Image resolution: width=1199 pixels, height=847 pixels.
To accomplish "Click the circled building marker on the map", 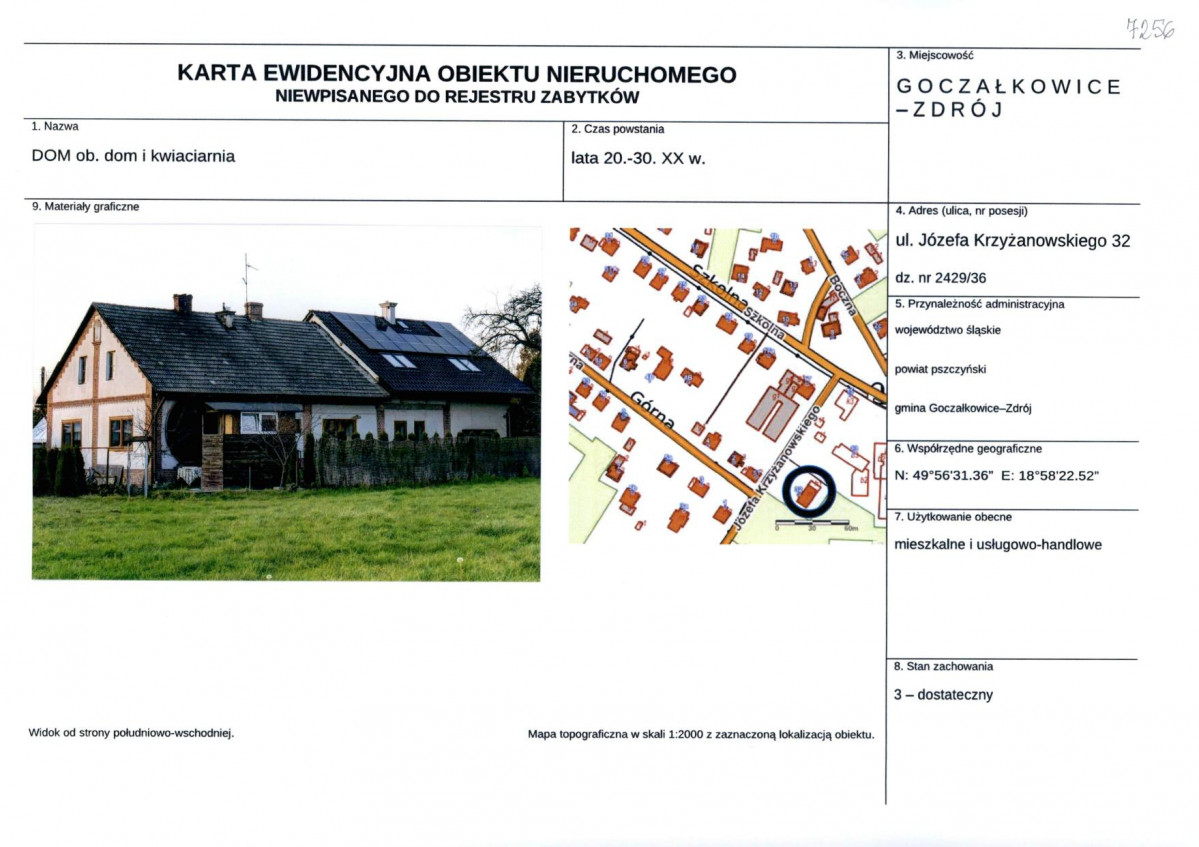I will pos(808,490).
